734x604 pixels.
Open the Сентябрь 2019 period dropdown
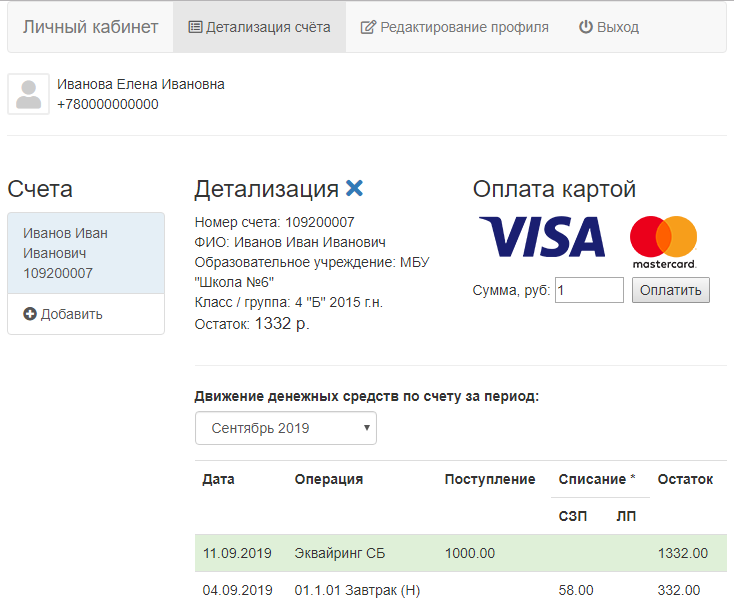pyautogui.click(x=286, y=428)
